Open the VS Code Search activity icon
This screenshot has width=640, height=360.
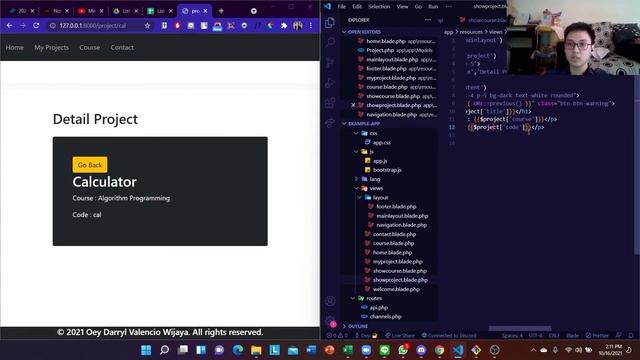point(330,42)
